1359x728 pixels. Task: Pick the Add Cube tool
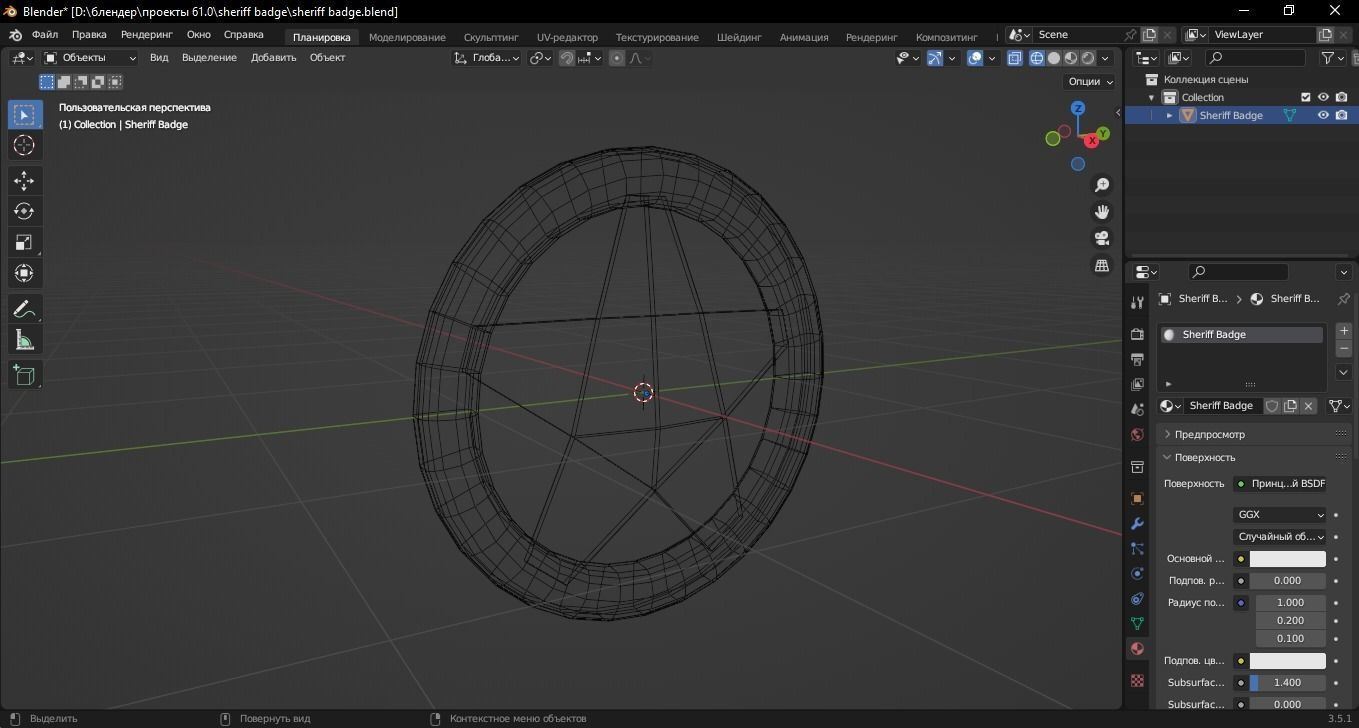[x=24, y=375]
